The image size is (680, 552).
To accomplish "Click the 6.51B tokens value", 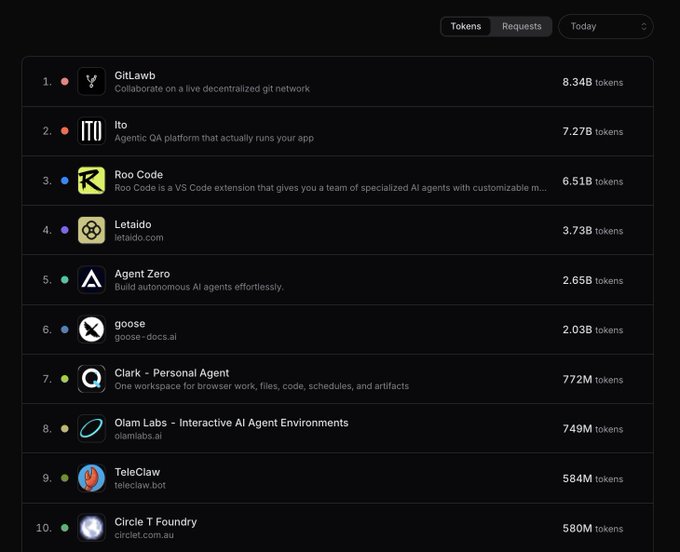I will pyautogui.click(x=592, y=181).
